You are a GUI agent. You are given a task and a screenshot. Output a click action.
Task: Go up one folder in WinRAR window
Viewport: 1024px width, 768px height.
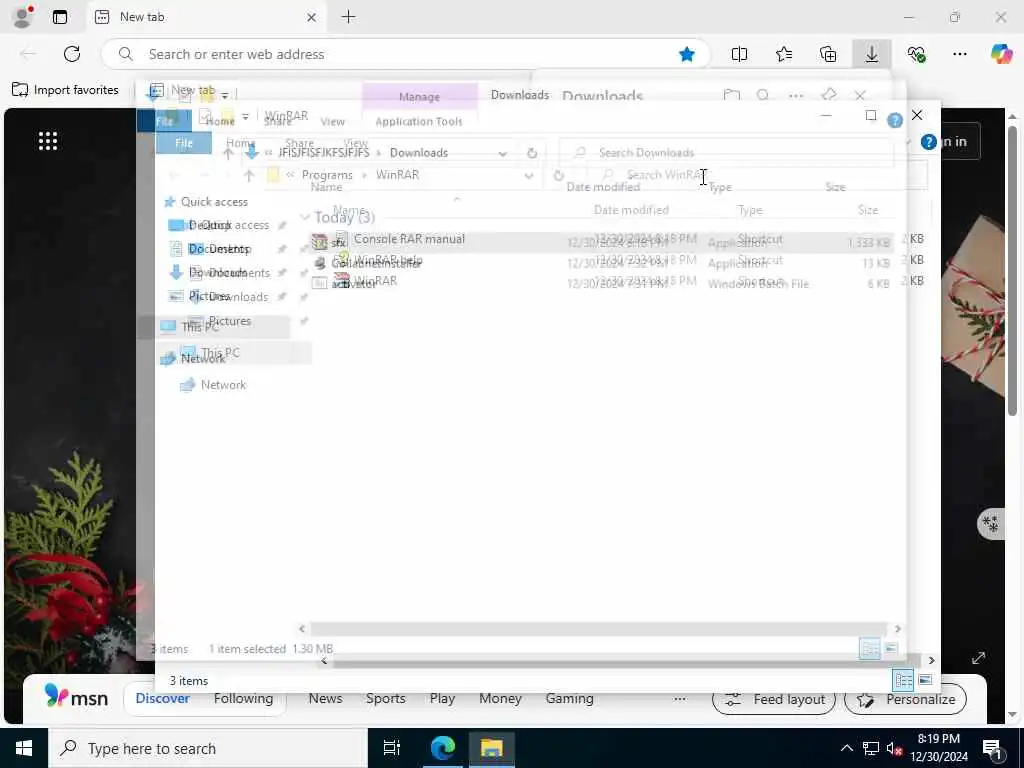coord(249,175)
